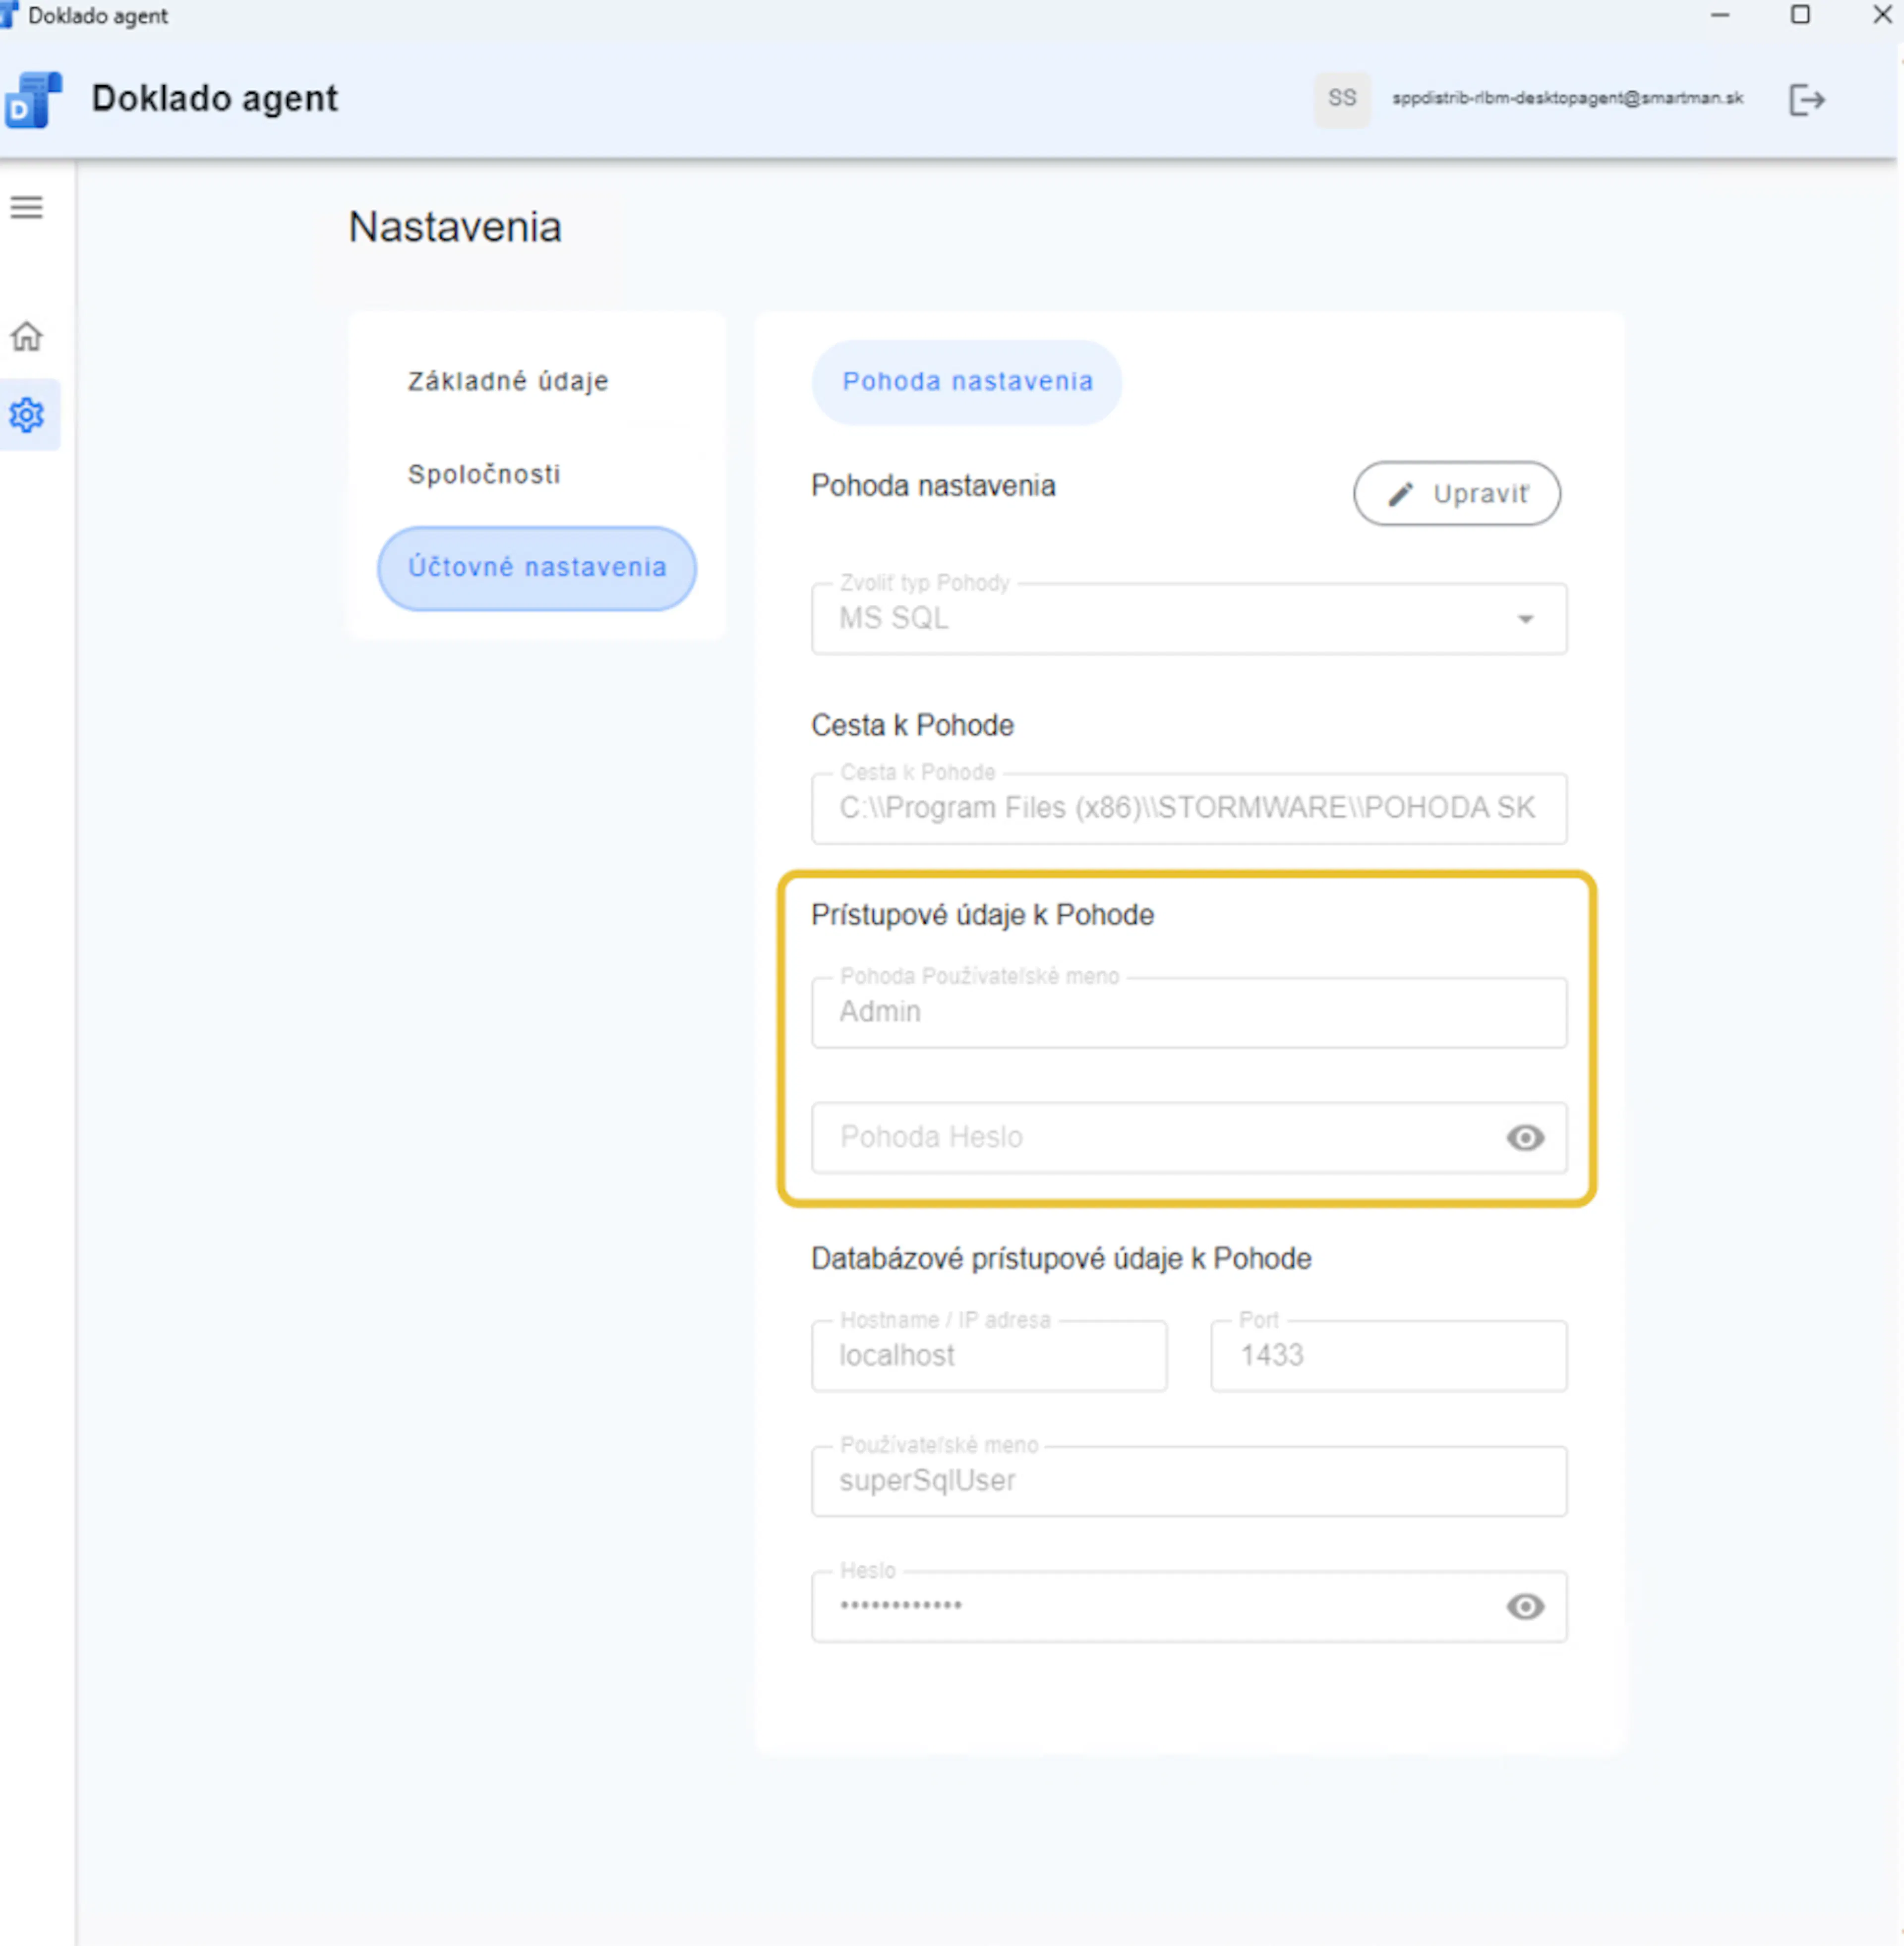The height and width of the screenshot is (1946, 1904).
Task: Expand the Zvoliť typ Pohody dropdown
Action: (x=1189, y=618)
